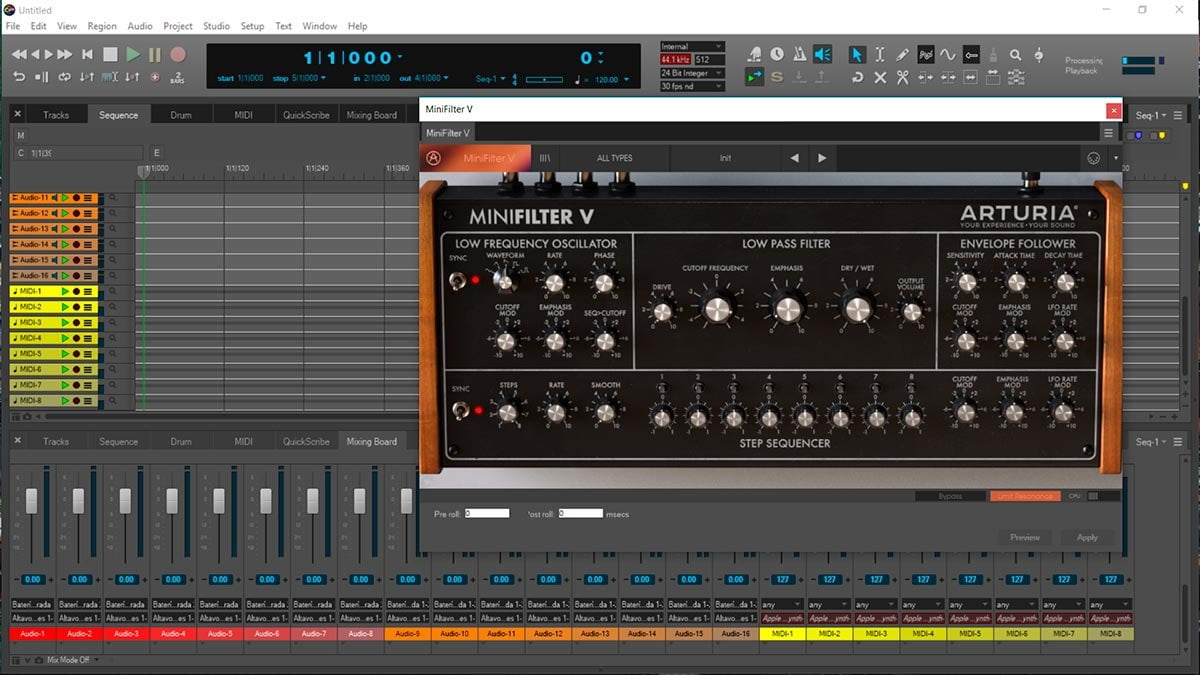Click the Cutoff Frequency knob
Image resolution: width=1200 pixels, height=675 pixels.
tap(716, 309)
